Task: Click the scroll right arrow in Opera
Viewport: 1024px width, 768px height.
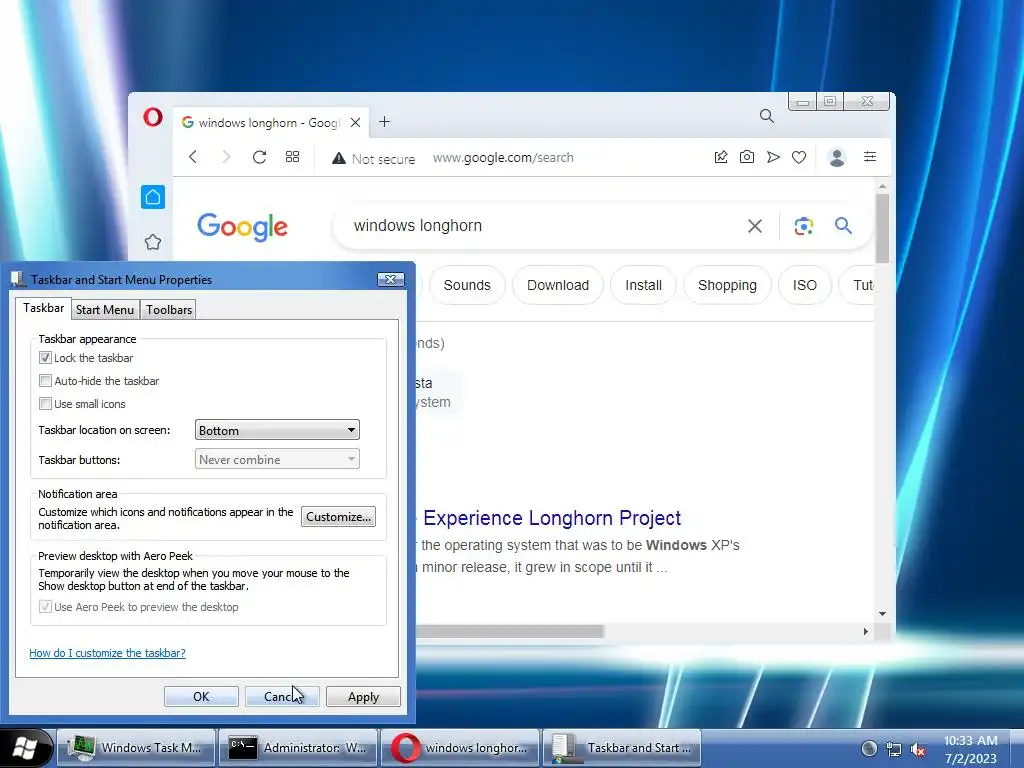Action: pyautogui.click(x=866, y=632)
